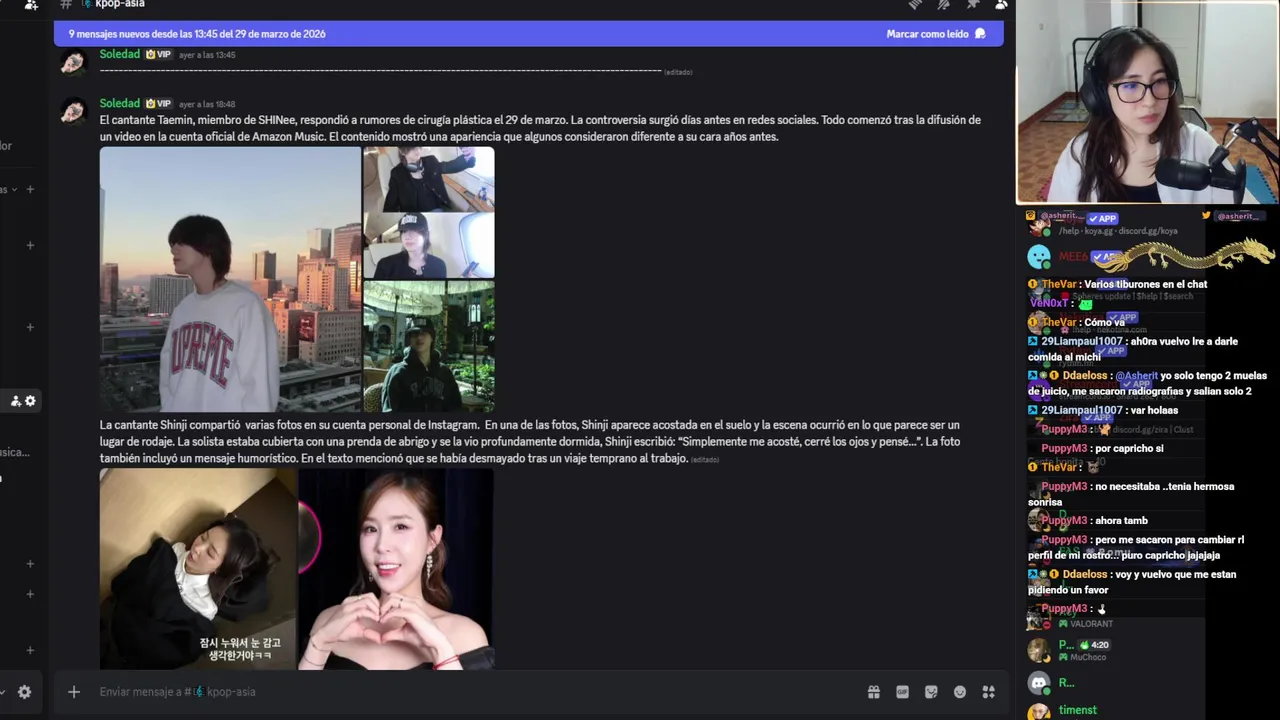
Task: Click the topmost plus icon in the channel sidebar
Action: [x=30, y=189]
